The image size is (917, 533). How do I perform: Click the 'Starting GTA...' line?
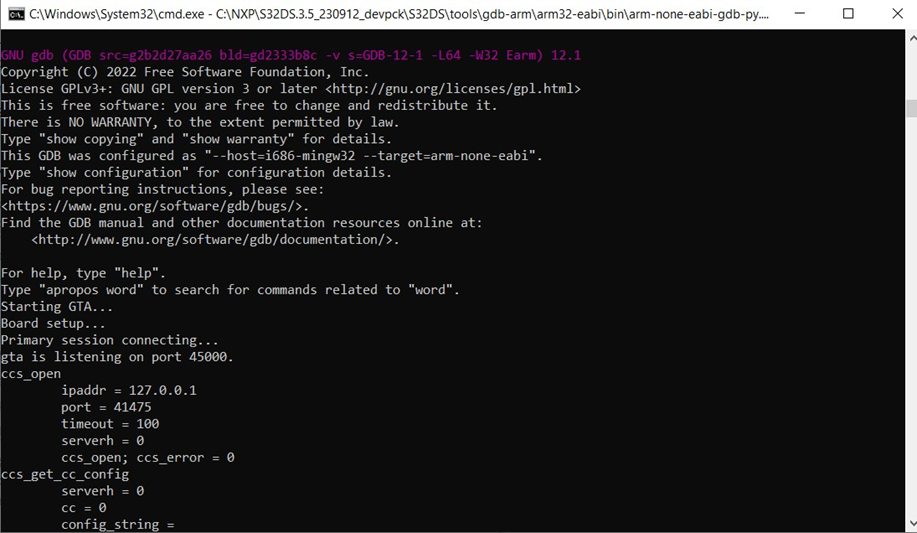59,307
